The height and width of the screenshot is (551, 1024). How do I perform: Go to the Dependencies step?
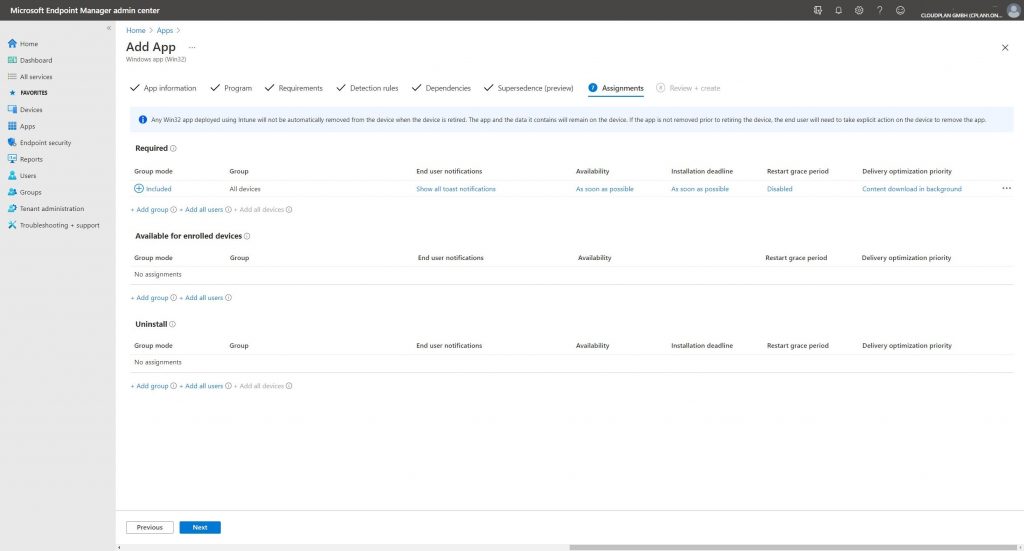click(441, 88)
